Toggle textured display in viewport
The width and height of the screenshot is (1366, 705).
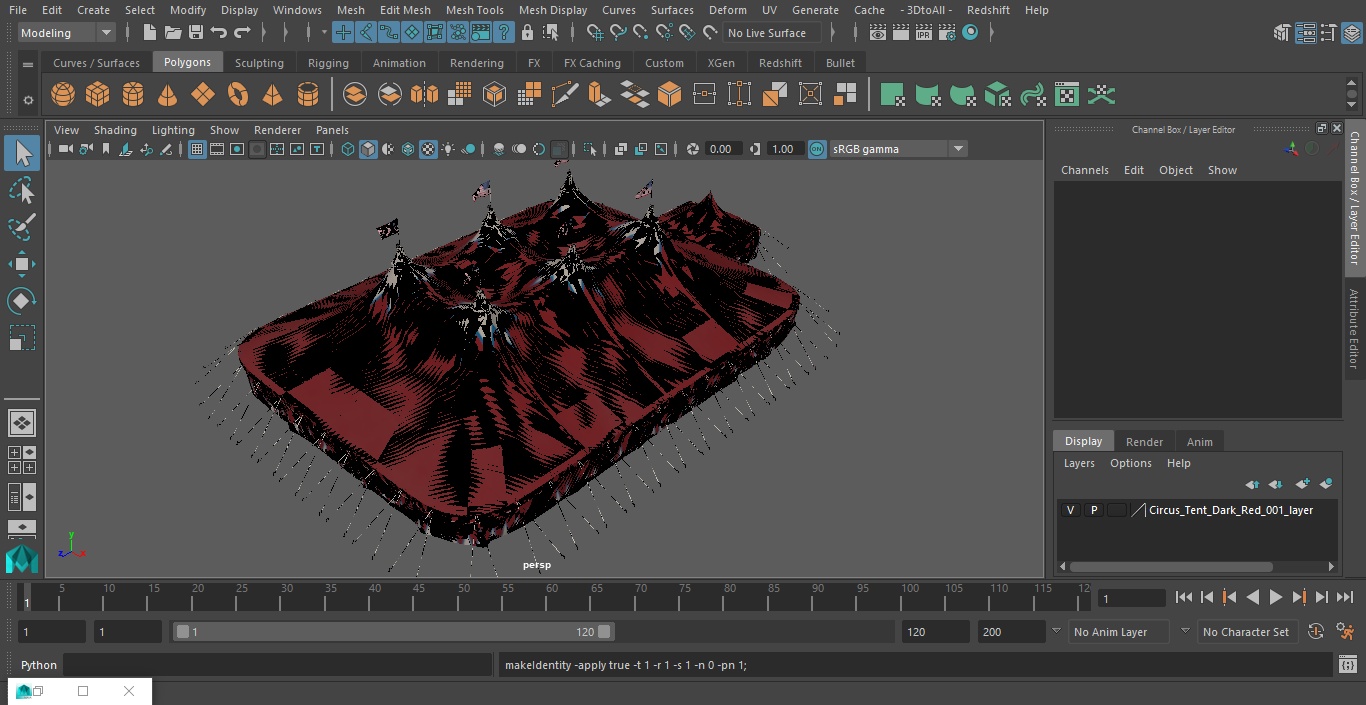coord(428,149)
